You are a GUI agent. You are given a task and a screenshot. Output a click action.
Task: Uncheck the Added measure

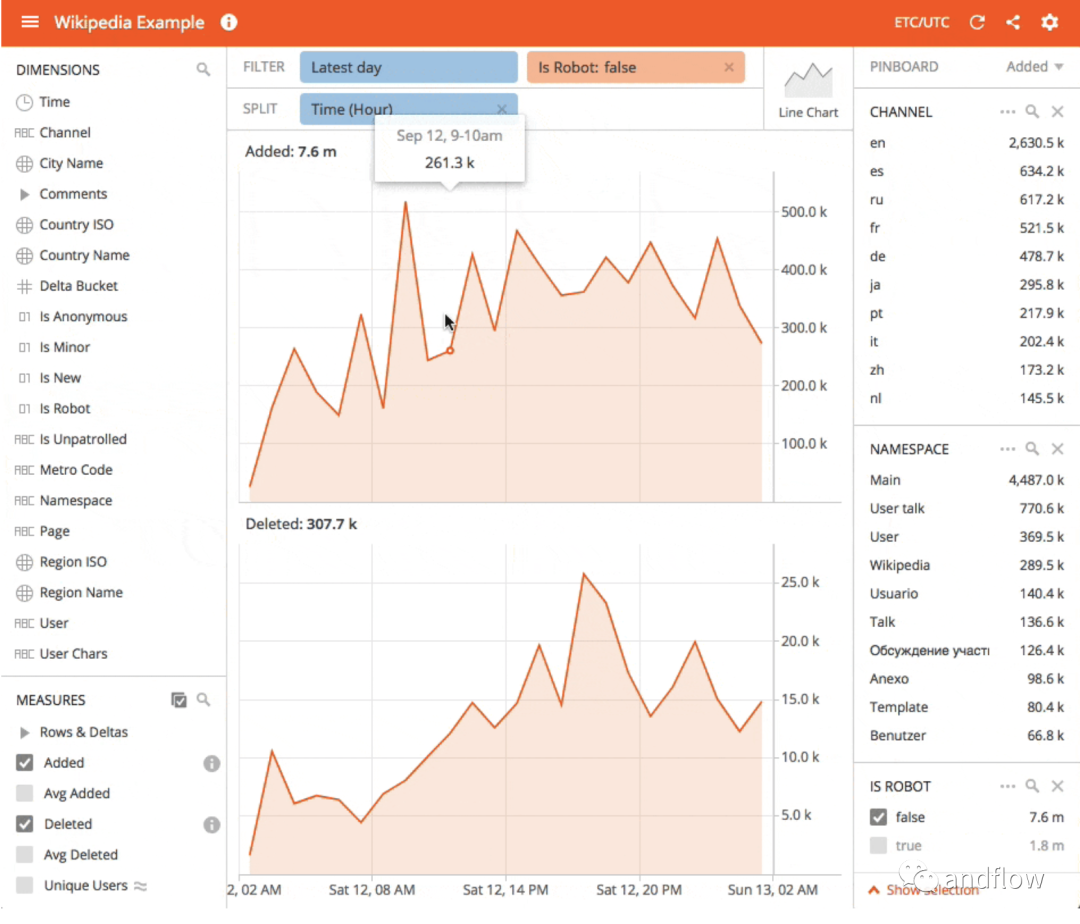[25, 763]
